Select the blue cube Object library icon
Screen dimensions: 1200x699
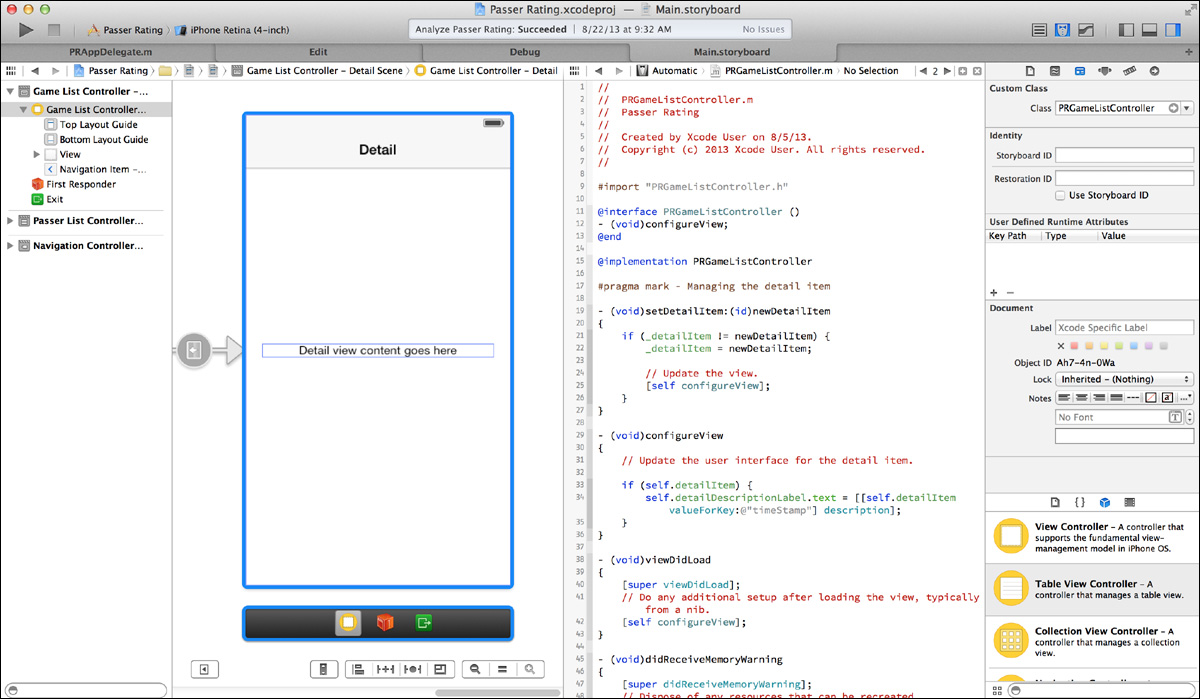[1105, 502]
